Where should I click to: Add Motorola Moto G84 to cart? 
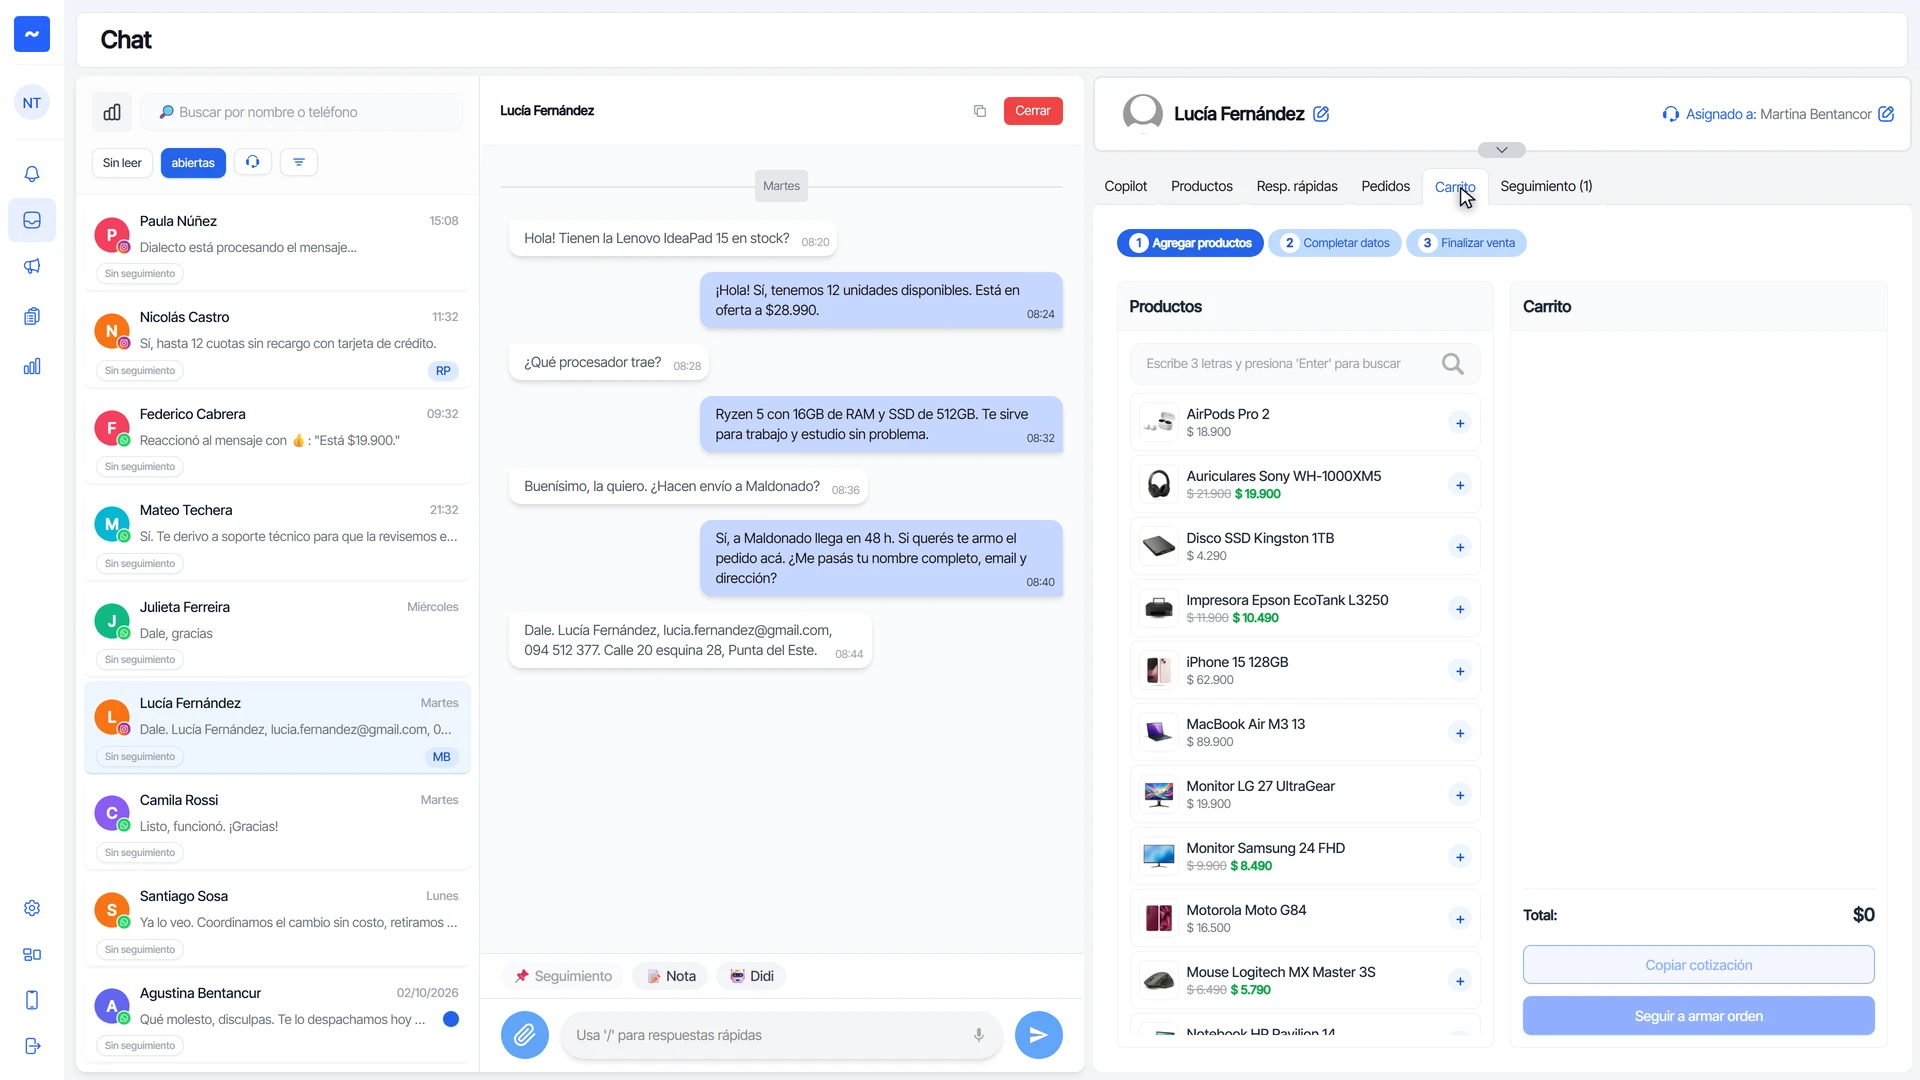point(1460,919)
